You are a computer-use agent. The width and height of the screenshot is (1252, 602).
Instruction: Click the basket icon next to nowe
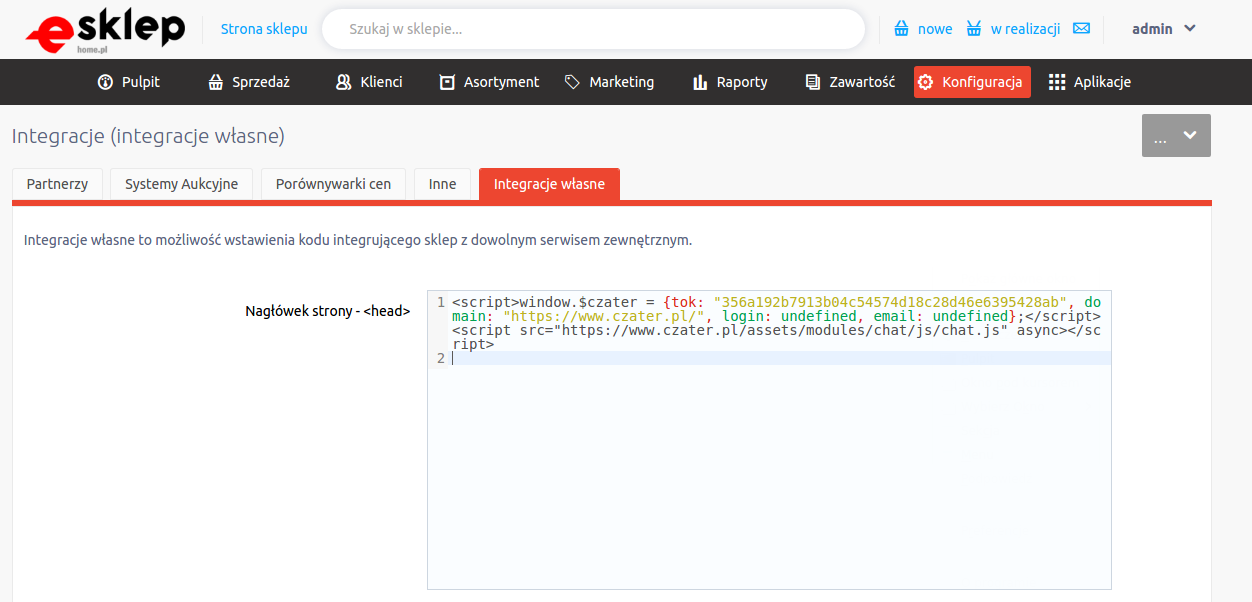[x=901, y=29]
